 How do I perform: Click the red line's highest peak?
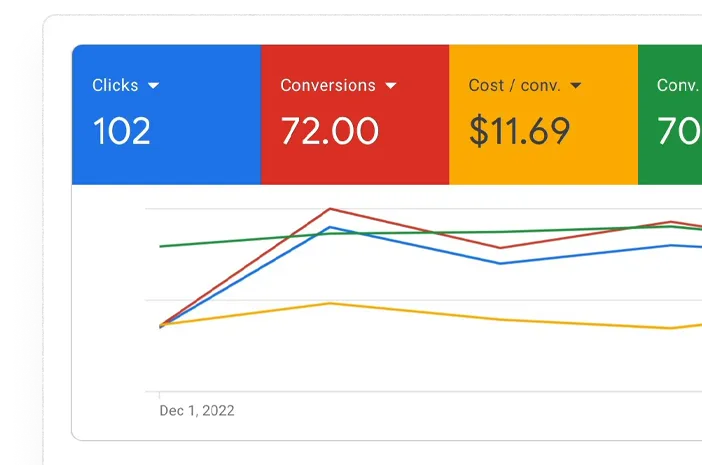(x=330, y=209)
